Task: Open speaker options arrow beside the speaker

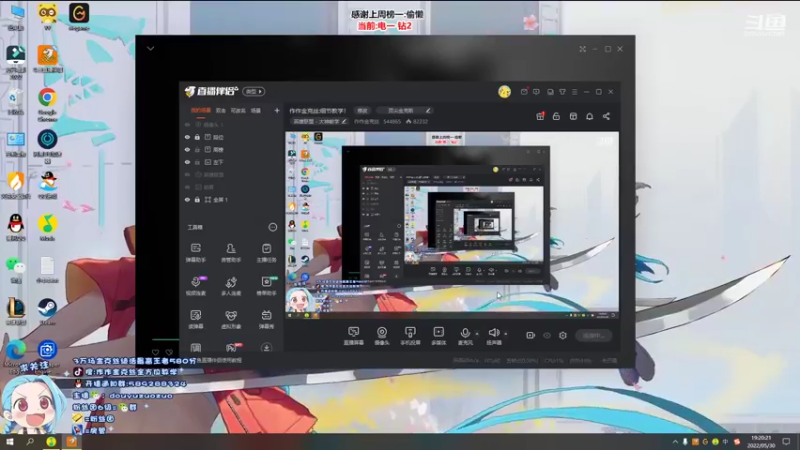Action: [506, 334]
